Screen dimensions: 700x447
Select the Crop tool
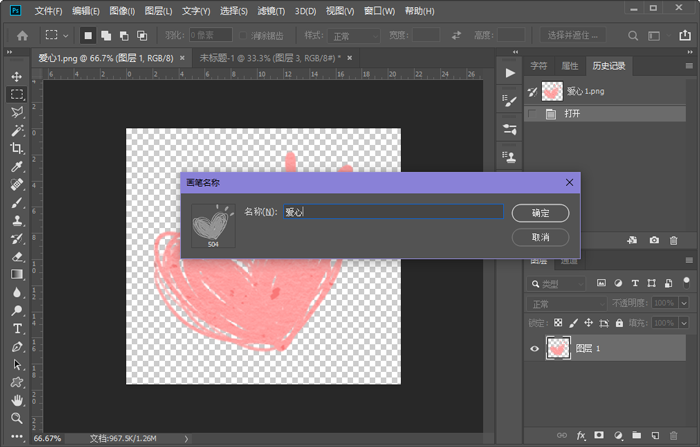[x=17, y=148]
